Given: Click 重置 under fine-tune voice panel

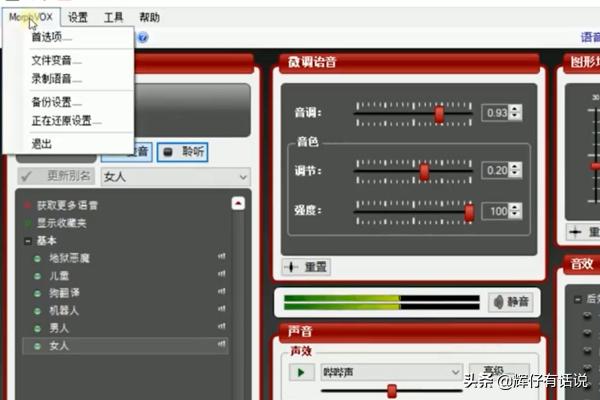Looking at the screenshot, I should 307,267.
